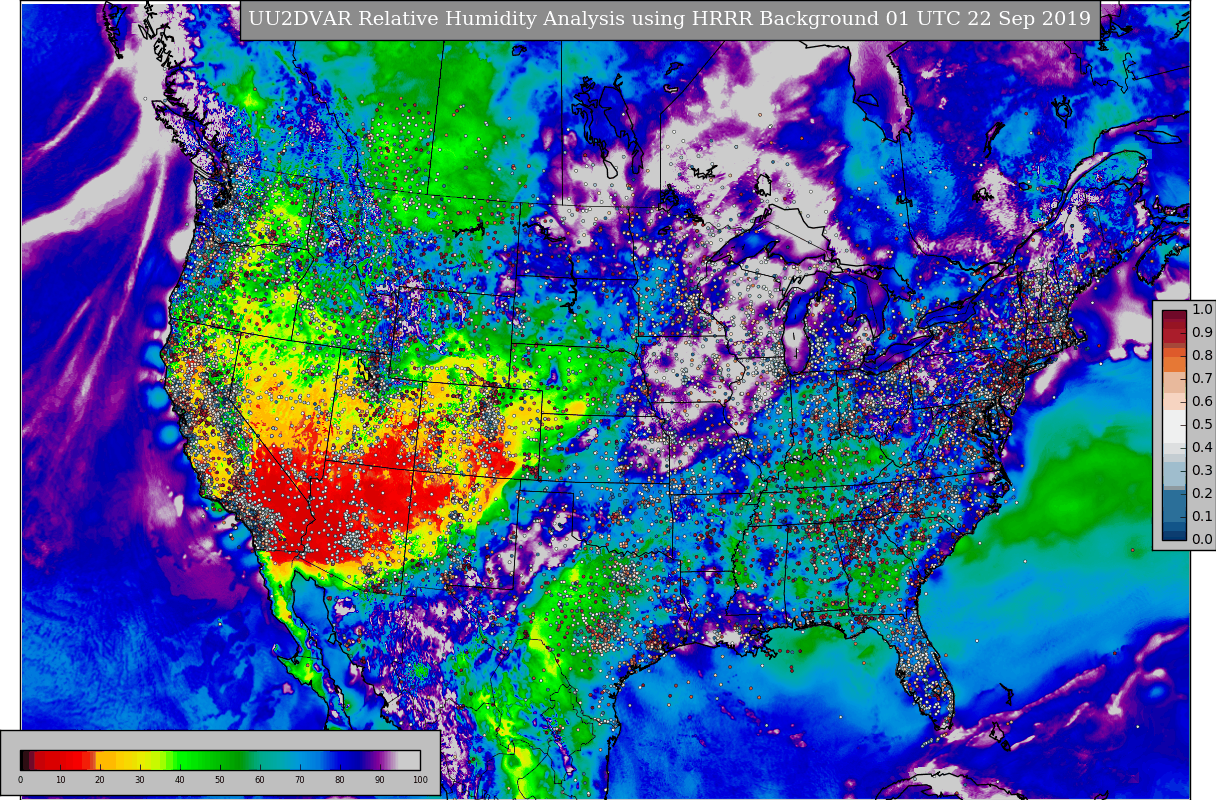Pick the red band above 10 on humidity colorbar
The width and height of the screenshot is (1216, 800).
point(60,759)
